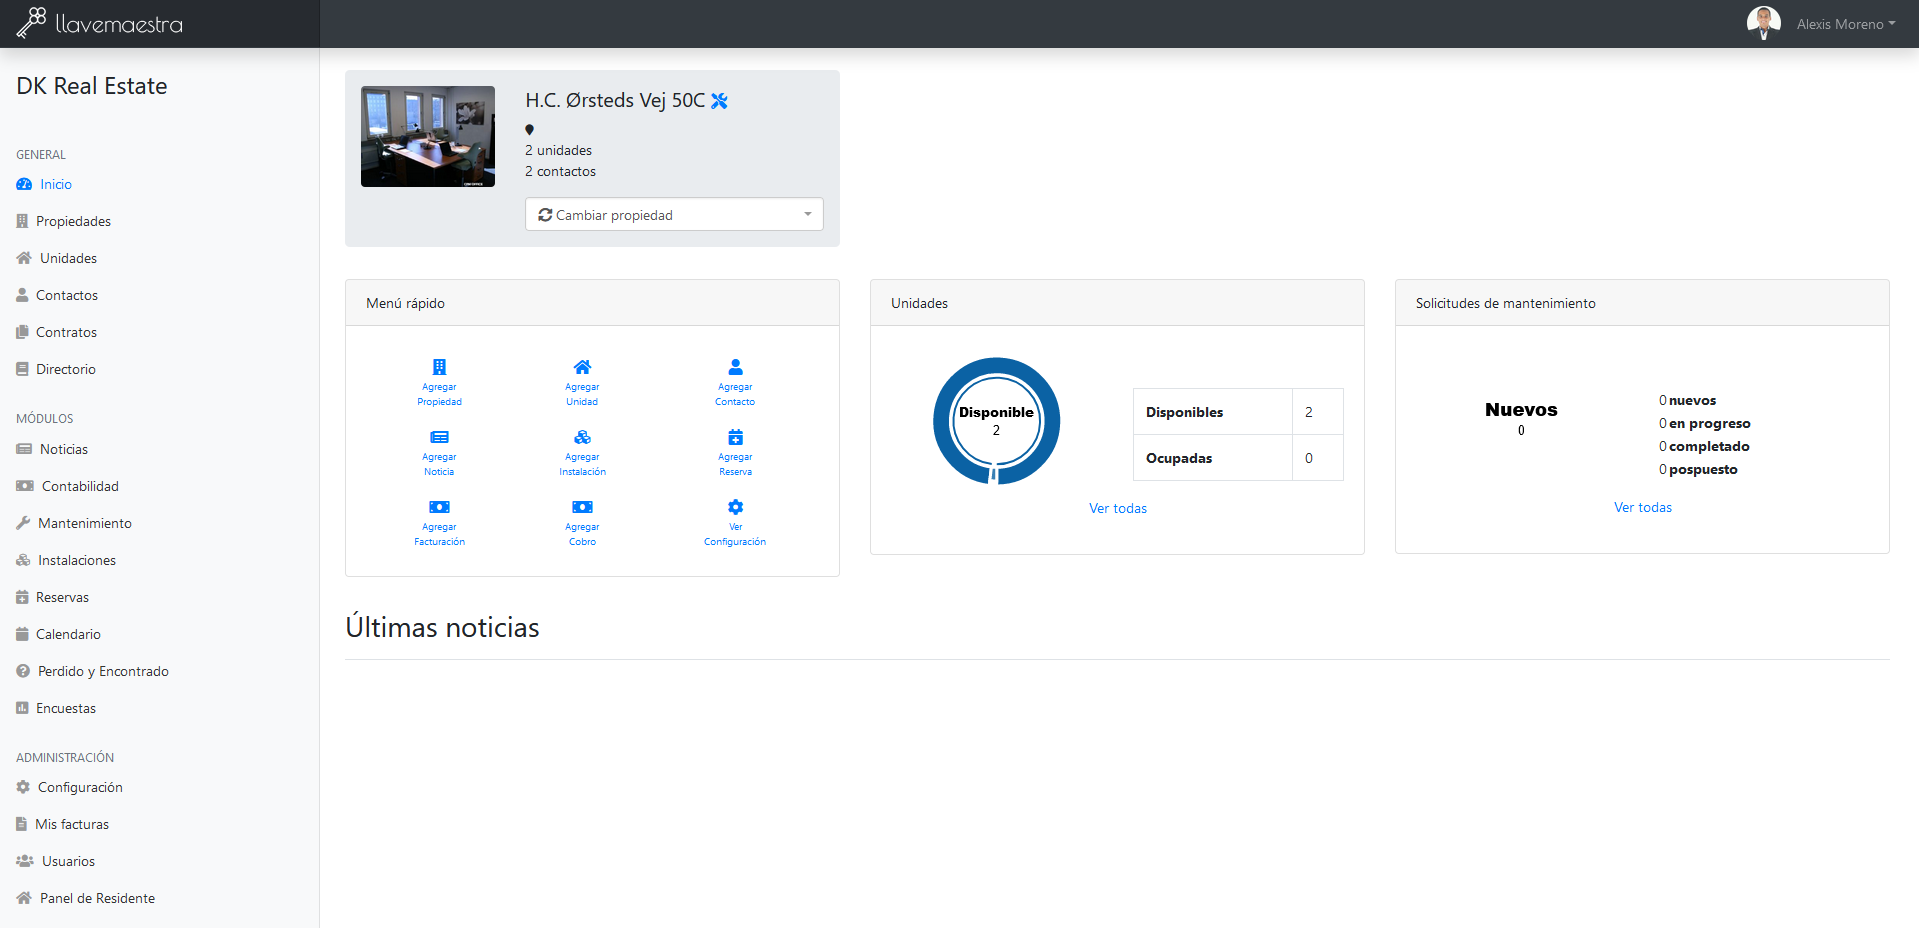This screenshot has height=928, width=1919.
Task: Click Ver todas under maintenance requests
Action: (1642, 507)
